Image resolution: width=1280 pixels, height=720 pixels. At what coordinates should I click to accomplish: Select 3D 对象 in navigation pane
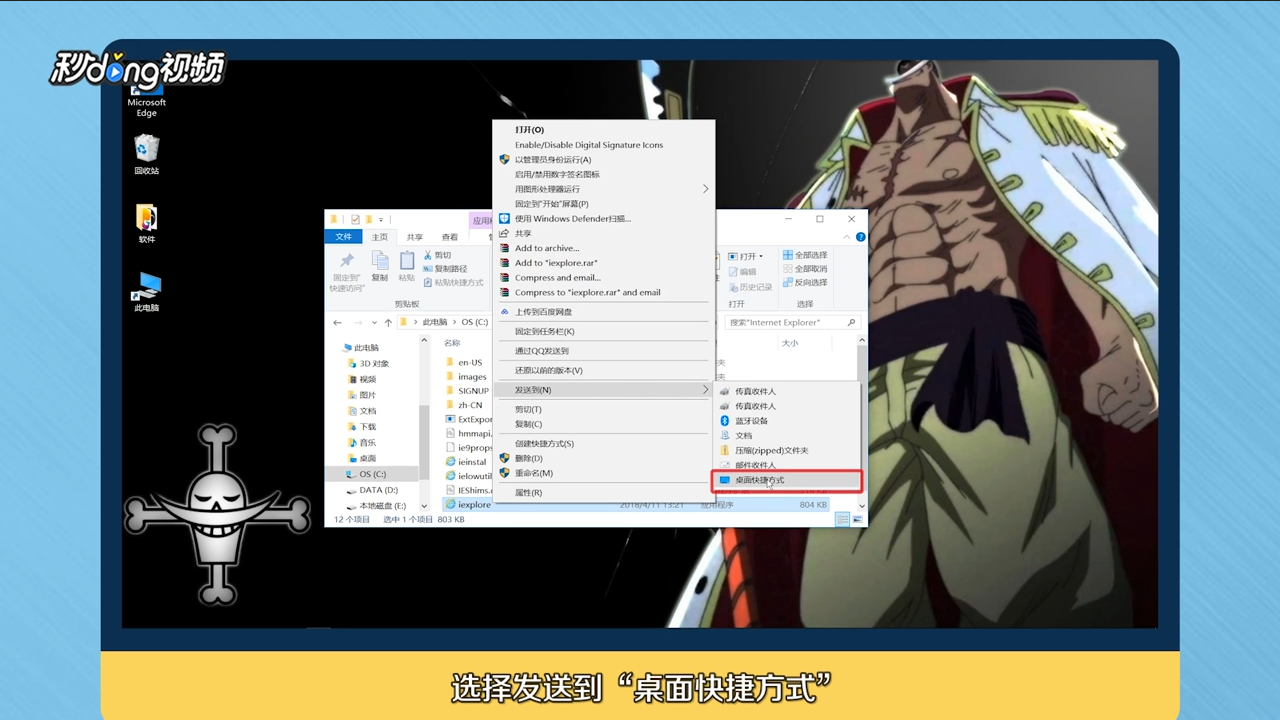(367, 363)
